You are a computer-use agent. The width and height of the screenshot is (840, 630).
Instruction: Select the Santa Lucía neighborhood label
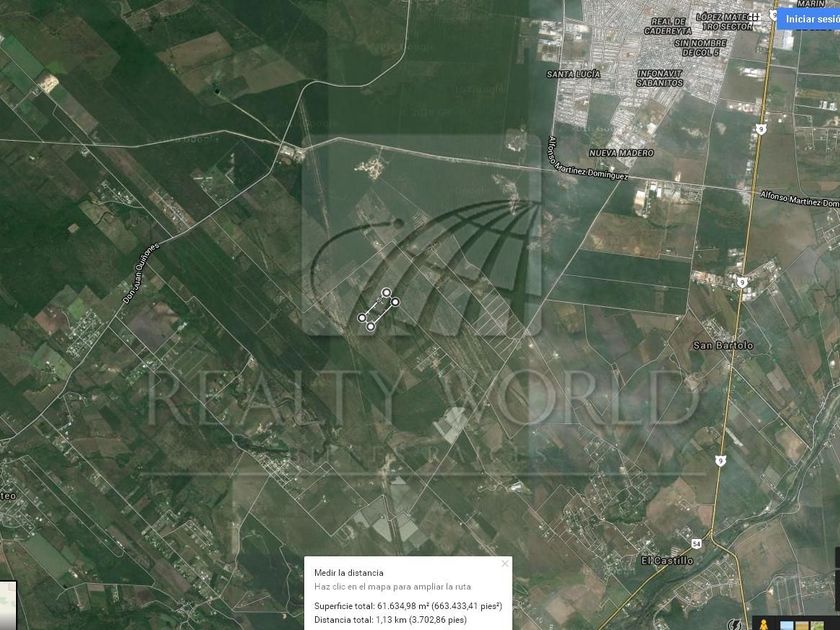(573, 74)
